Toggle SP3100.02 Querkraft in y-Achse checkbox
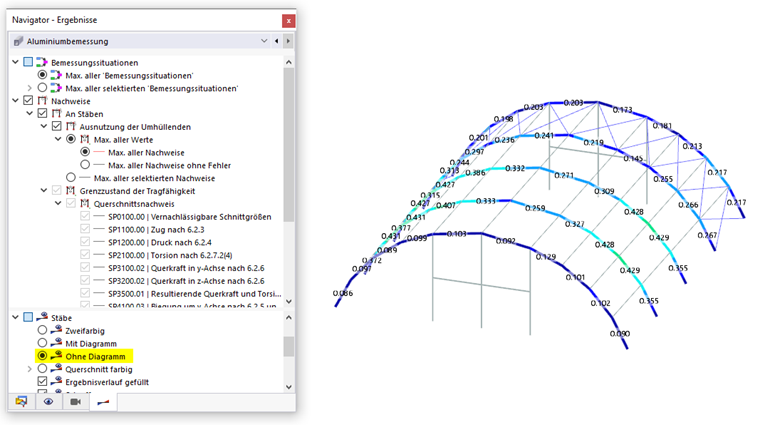The height and width of the screenshot is (425, 760). coord(85,268)
